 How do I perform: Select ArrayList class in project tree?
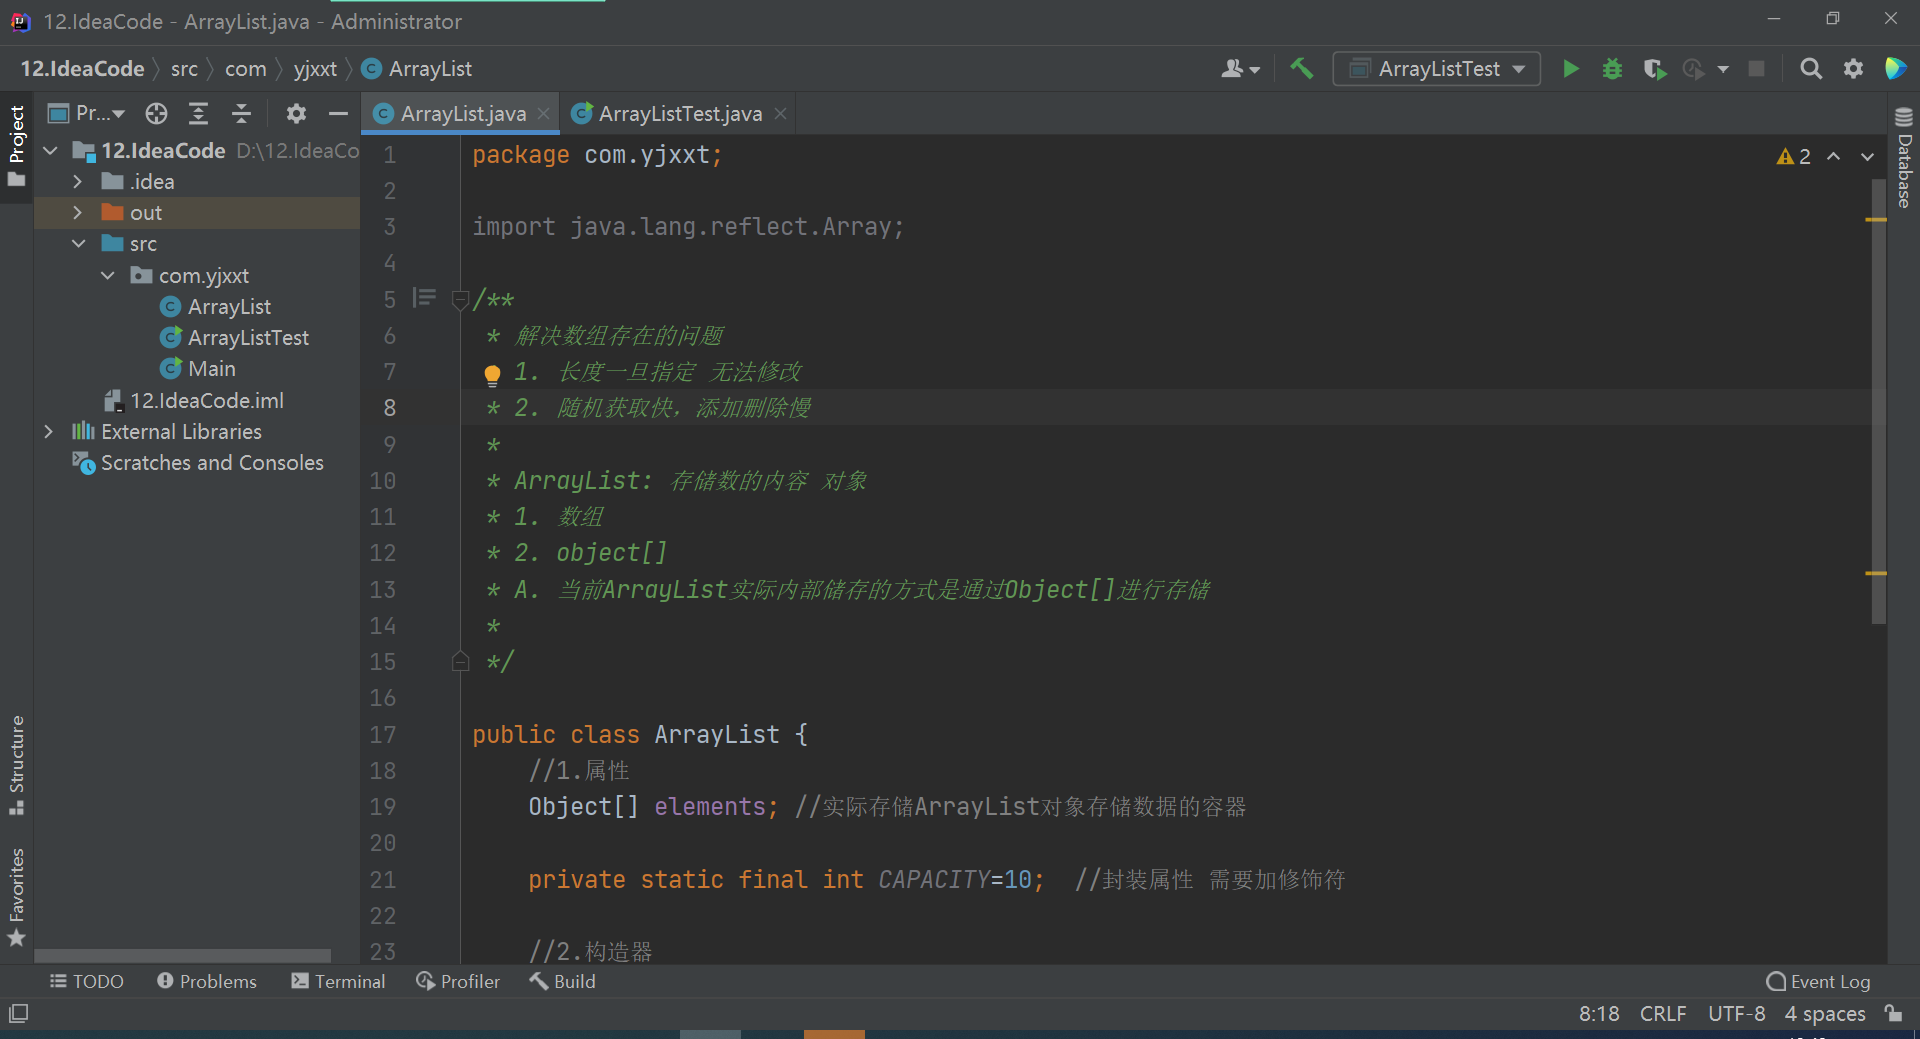215,307
